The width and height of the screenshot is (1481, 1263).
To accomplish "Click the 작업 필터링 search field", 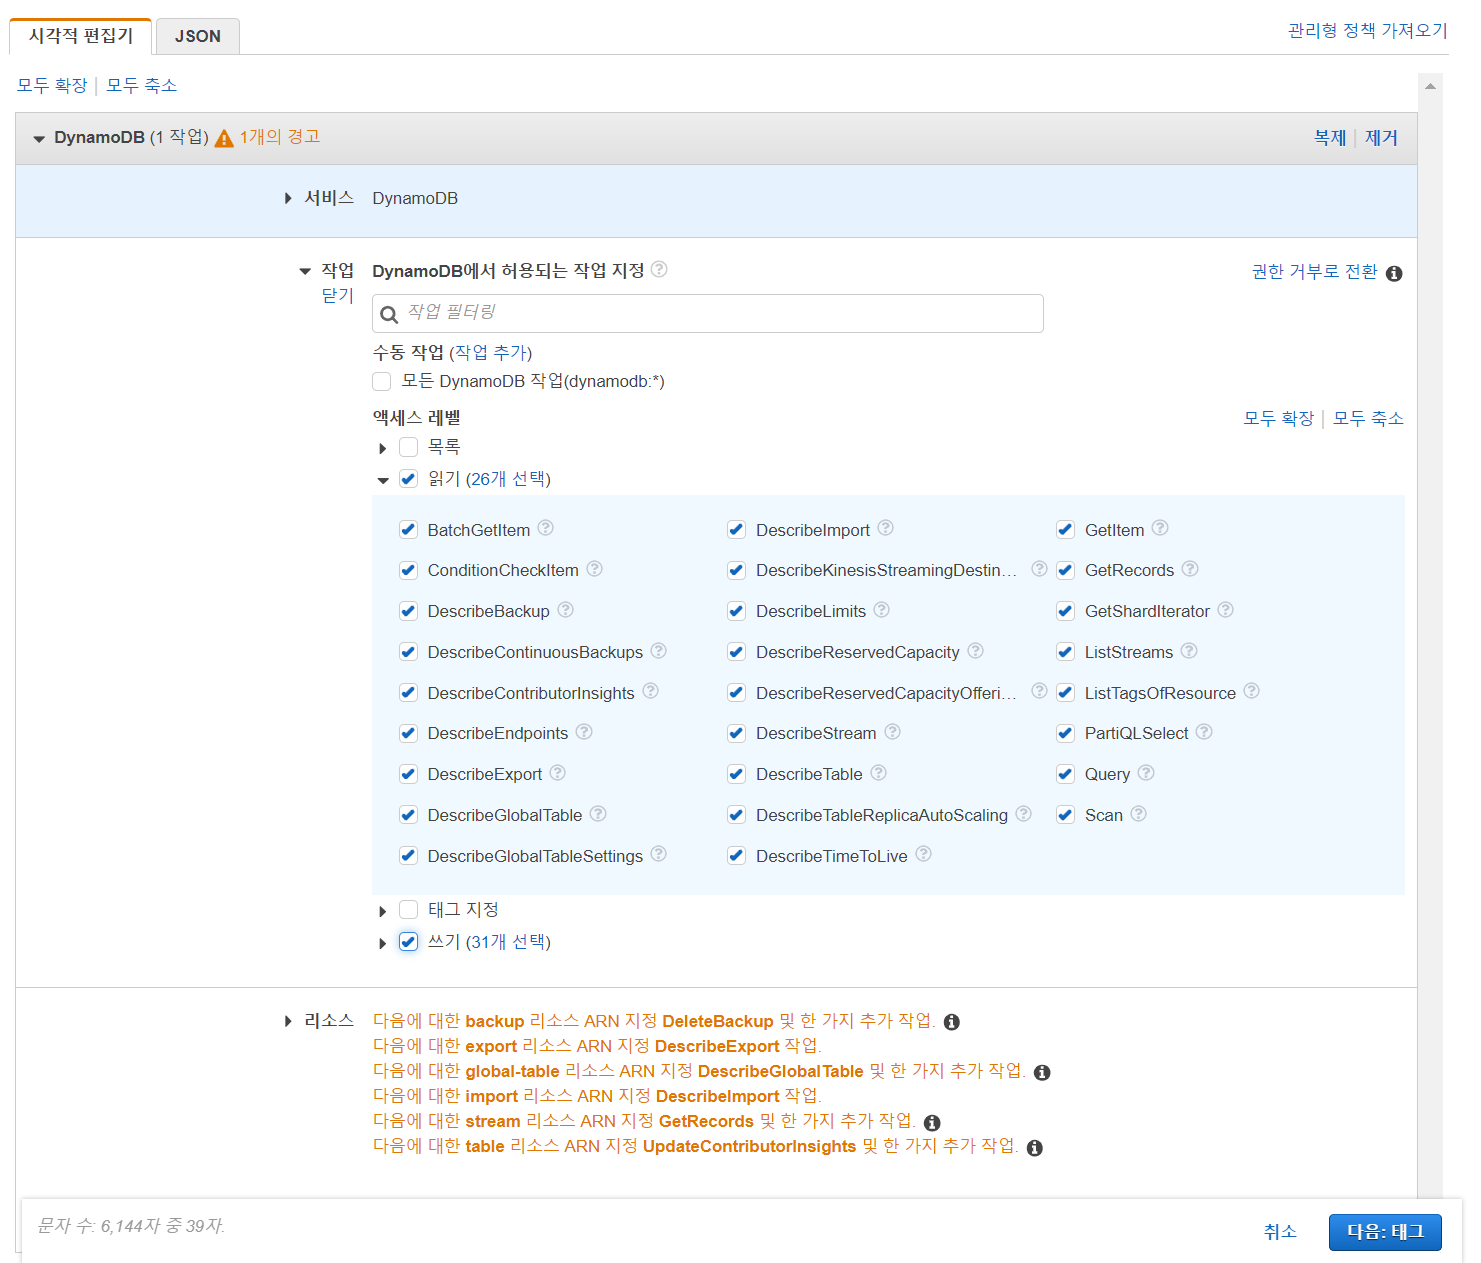I will pos(708,313).
